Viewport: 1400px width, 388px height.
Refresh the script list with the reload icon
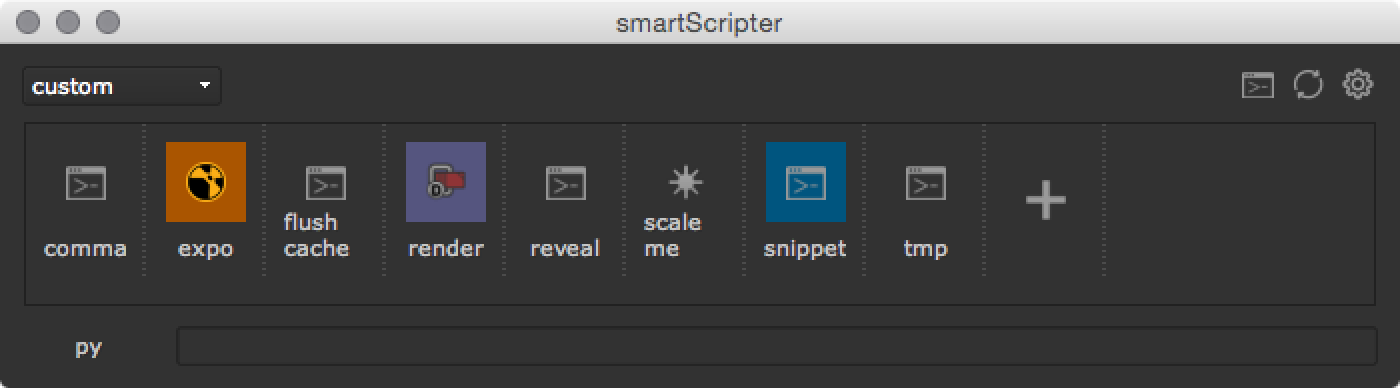click(1308, 85)
